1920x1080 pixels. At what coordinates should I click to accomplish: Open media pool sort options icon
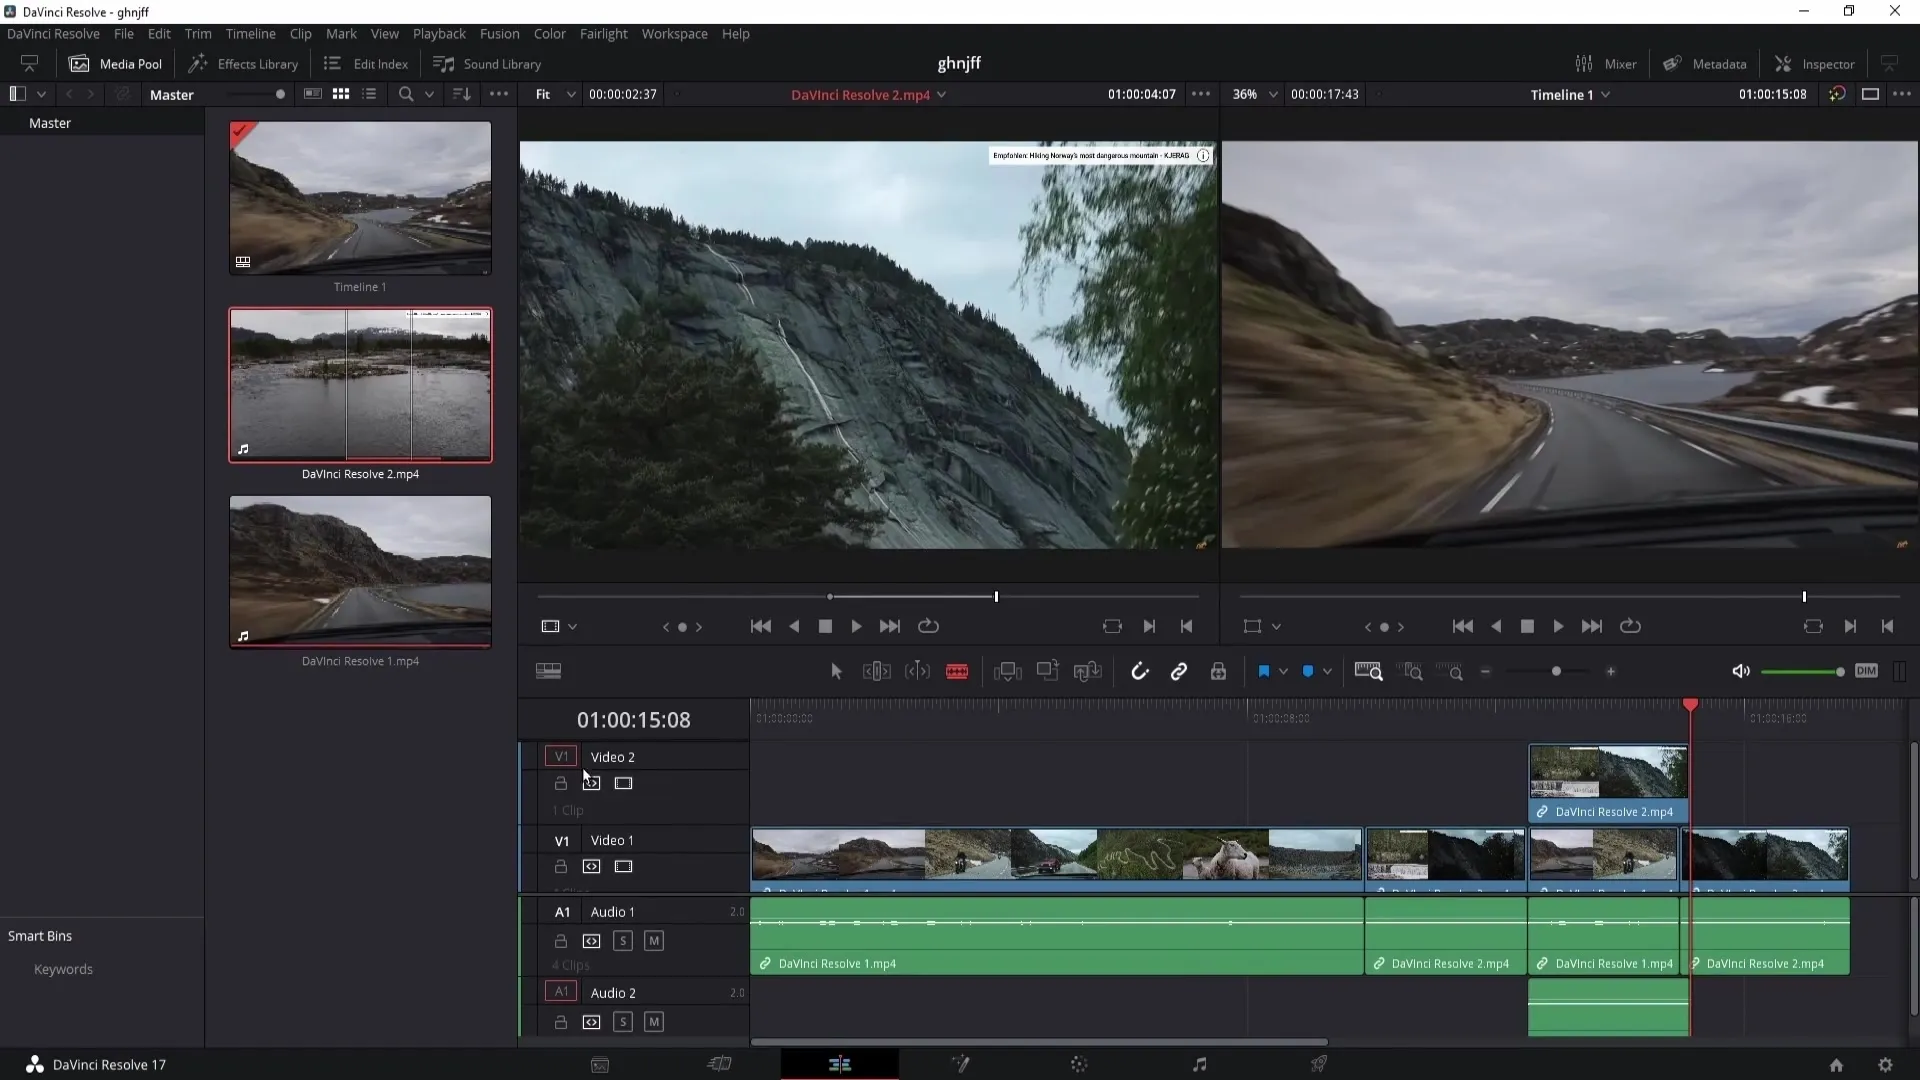(x=462, y=94)
